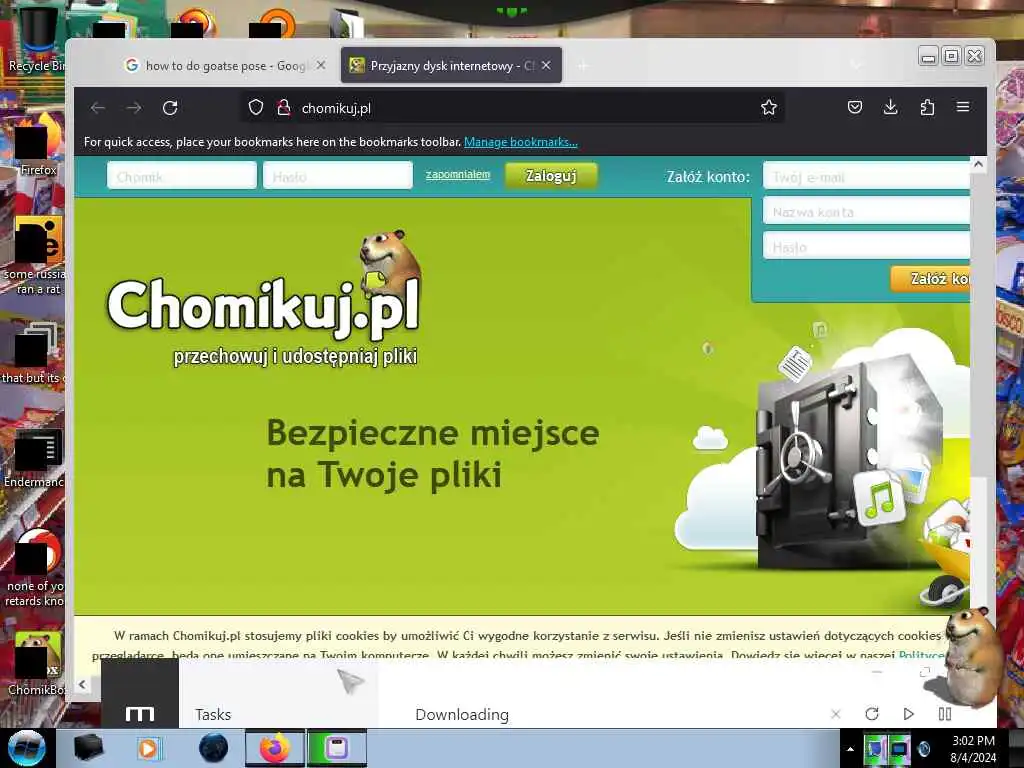Click the horizontal scrollbar left arrow
The width and height of the screenshot is (1024, 768).
coord(82,684)
